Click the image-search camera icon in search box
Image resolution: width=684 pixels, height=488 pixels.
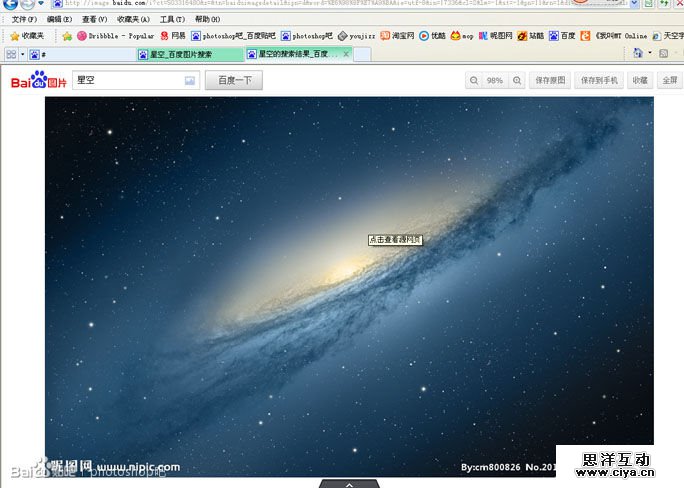point(190,81)
